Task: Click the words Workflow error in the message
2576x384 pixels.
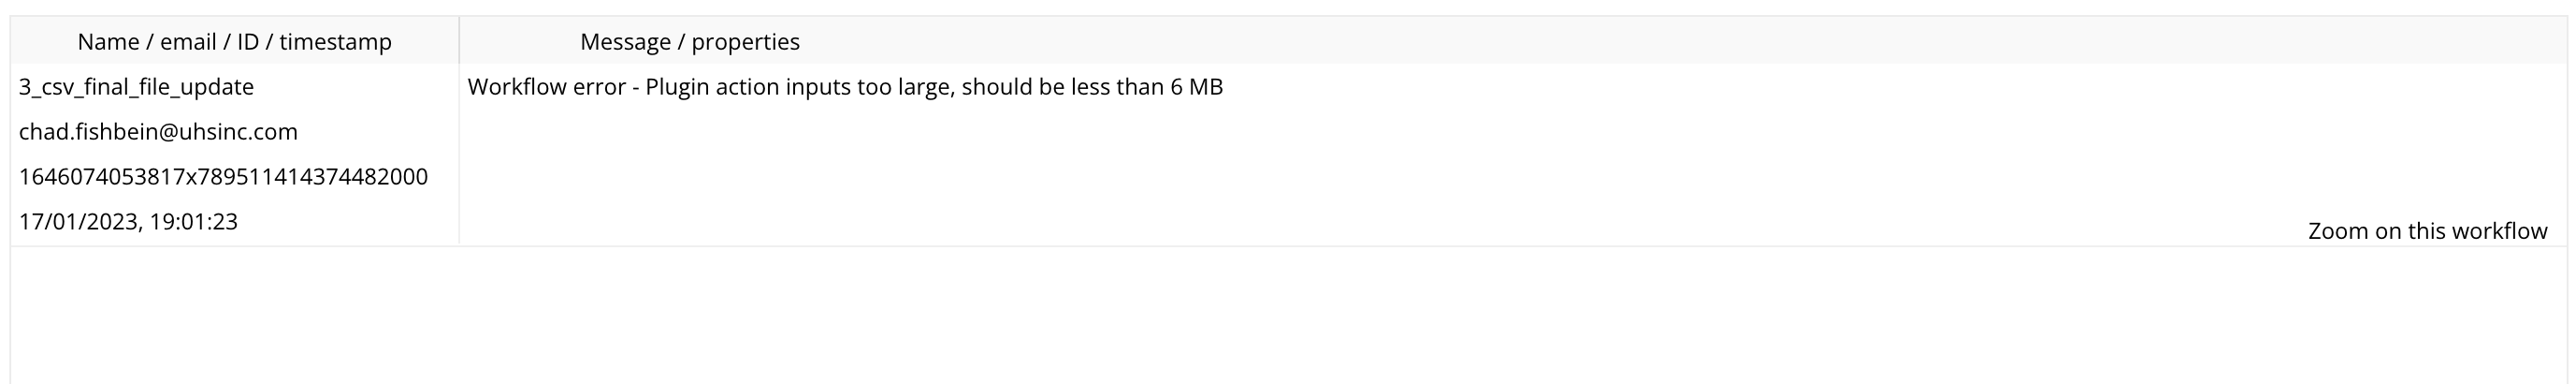Action: point(546,87)
